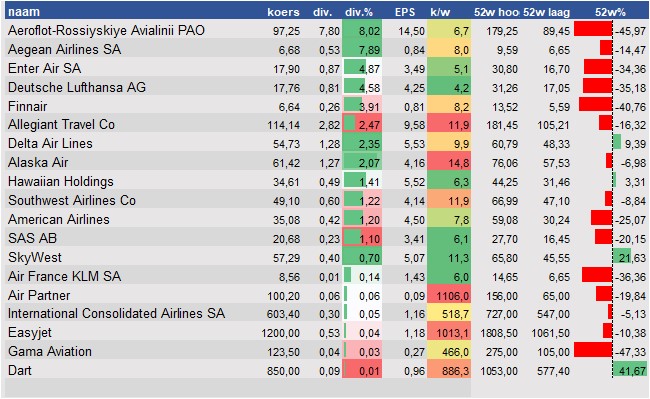This screenshot has width=650, height=399.
Task: Sort by the koers column header
Action: 284,12
